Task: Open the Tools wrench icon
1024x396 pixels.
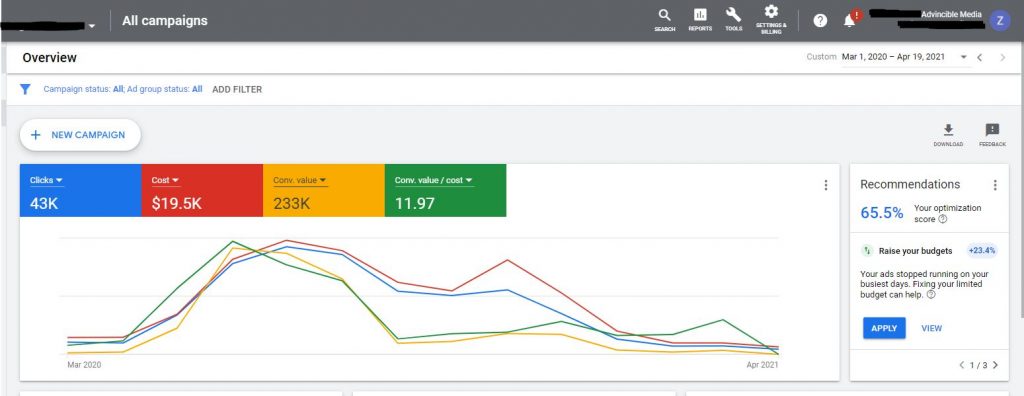Action: (733, 20)
